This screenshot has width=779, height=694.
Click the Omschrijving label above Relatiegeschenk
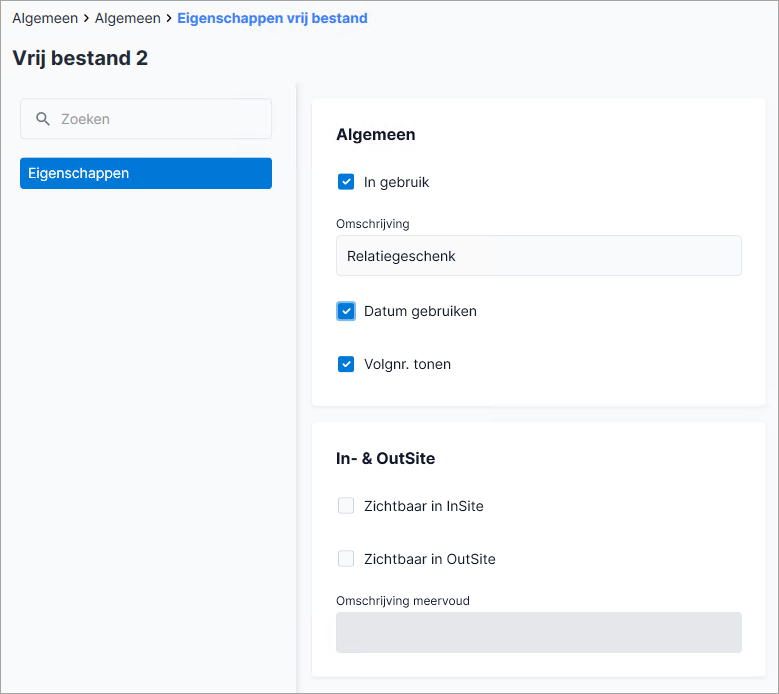click(x=373, y=224)
